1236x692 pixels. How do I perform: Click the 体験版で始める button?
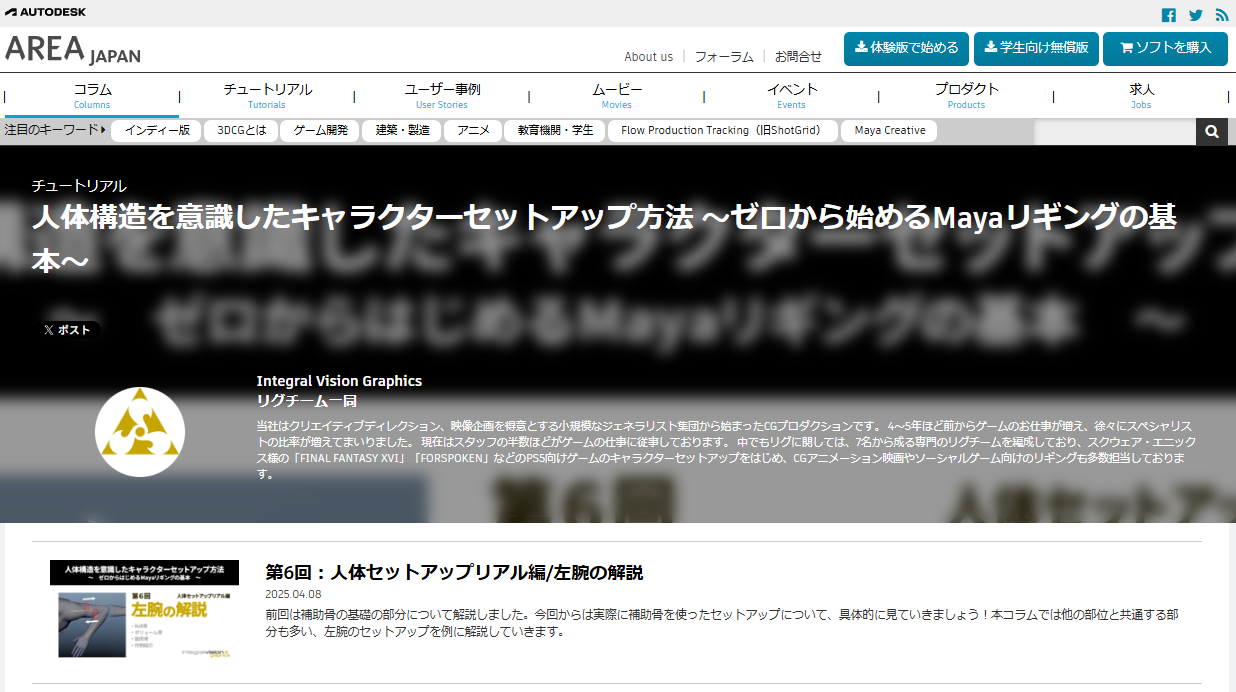(x=906, y=48)
